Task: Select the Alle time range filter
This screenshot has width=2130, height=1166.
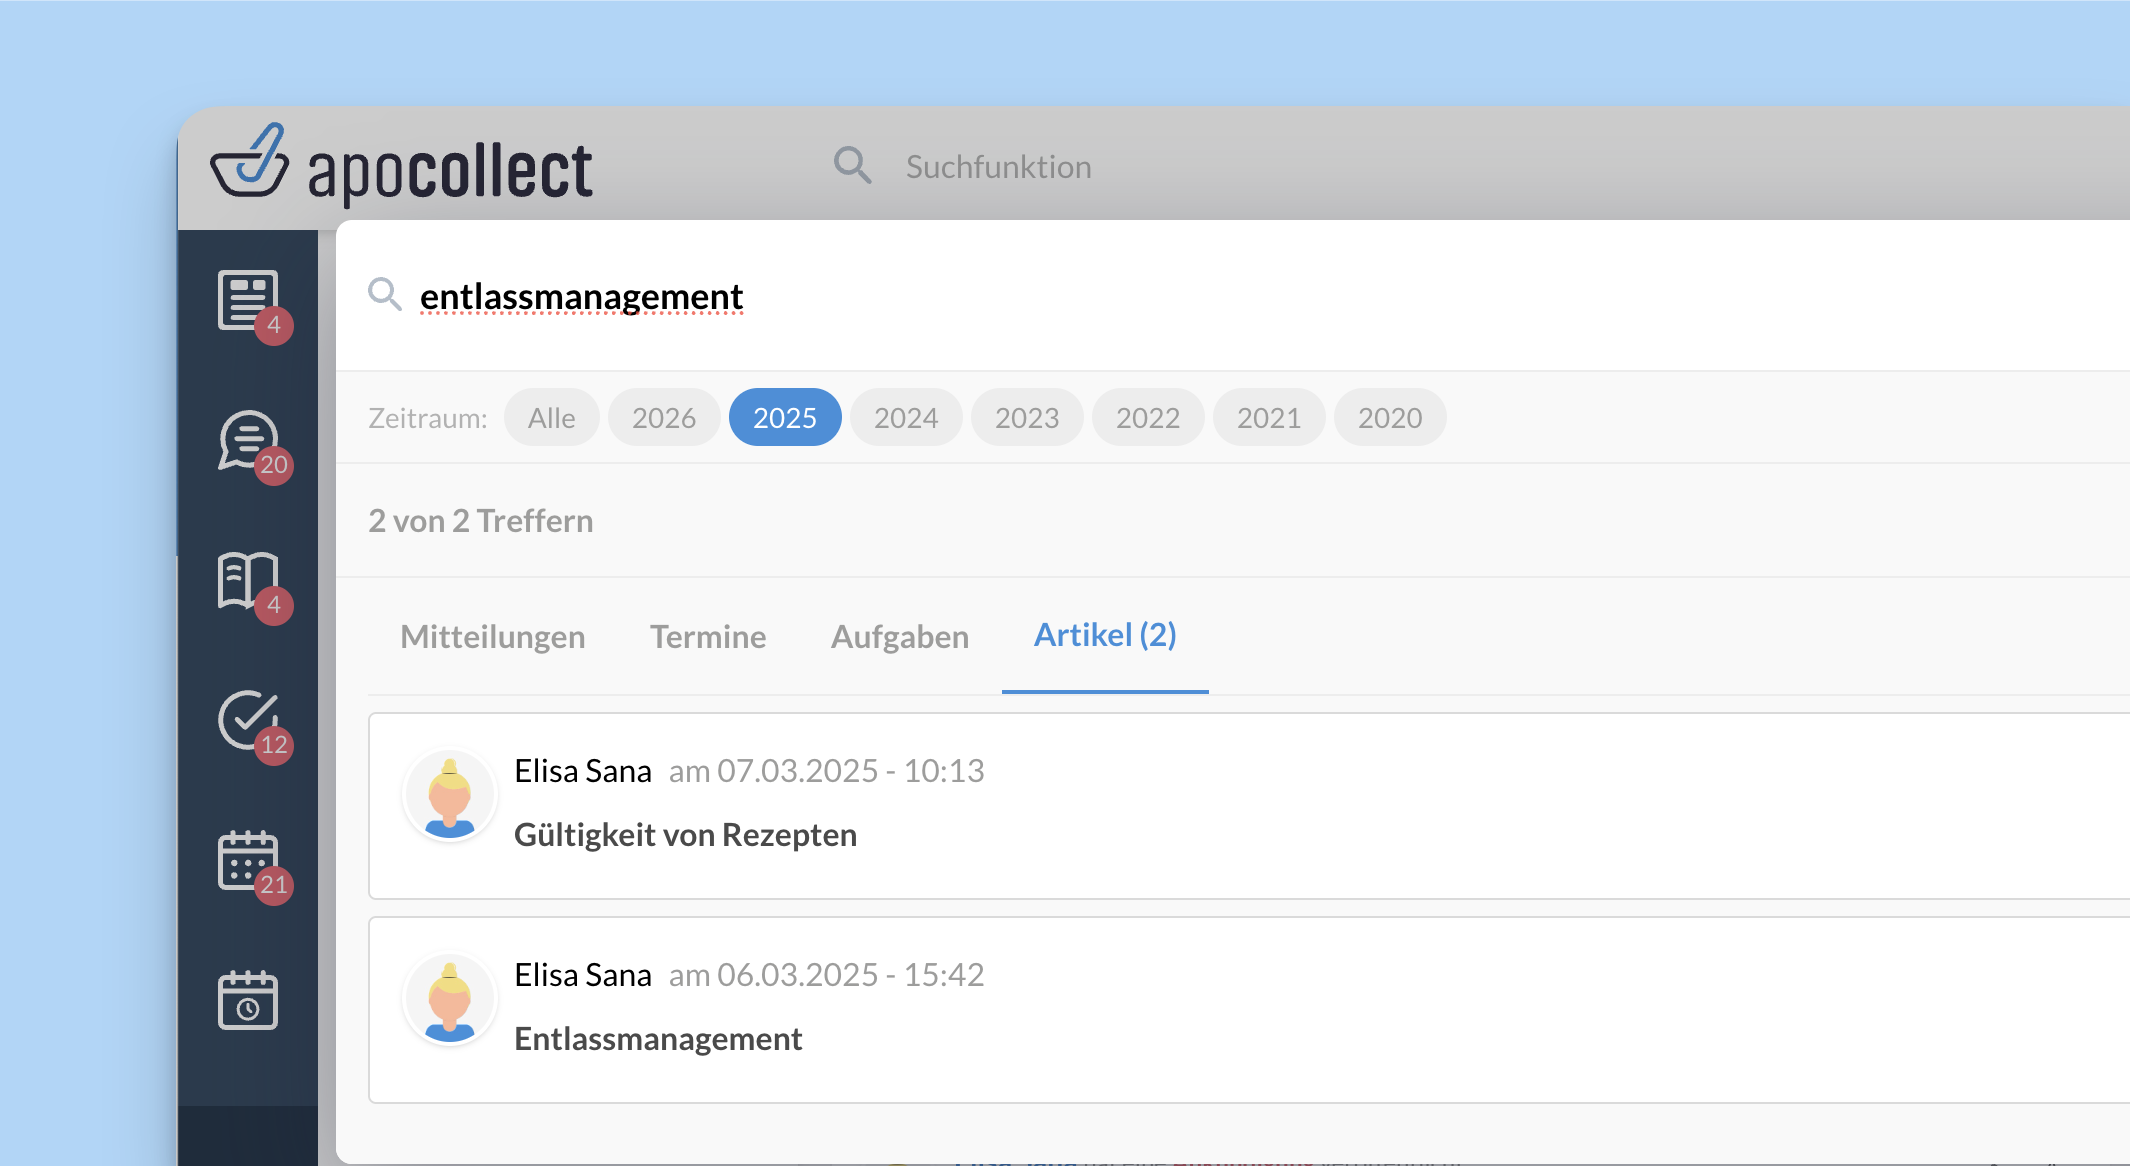Action: click(x=552, y=417)
